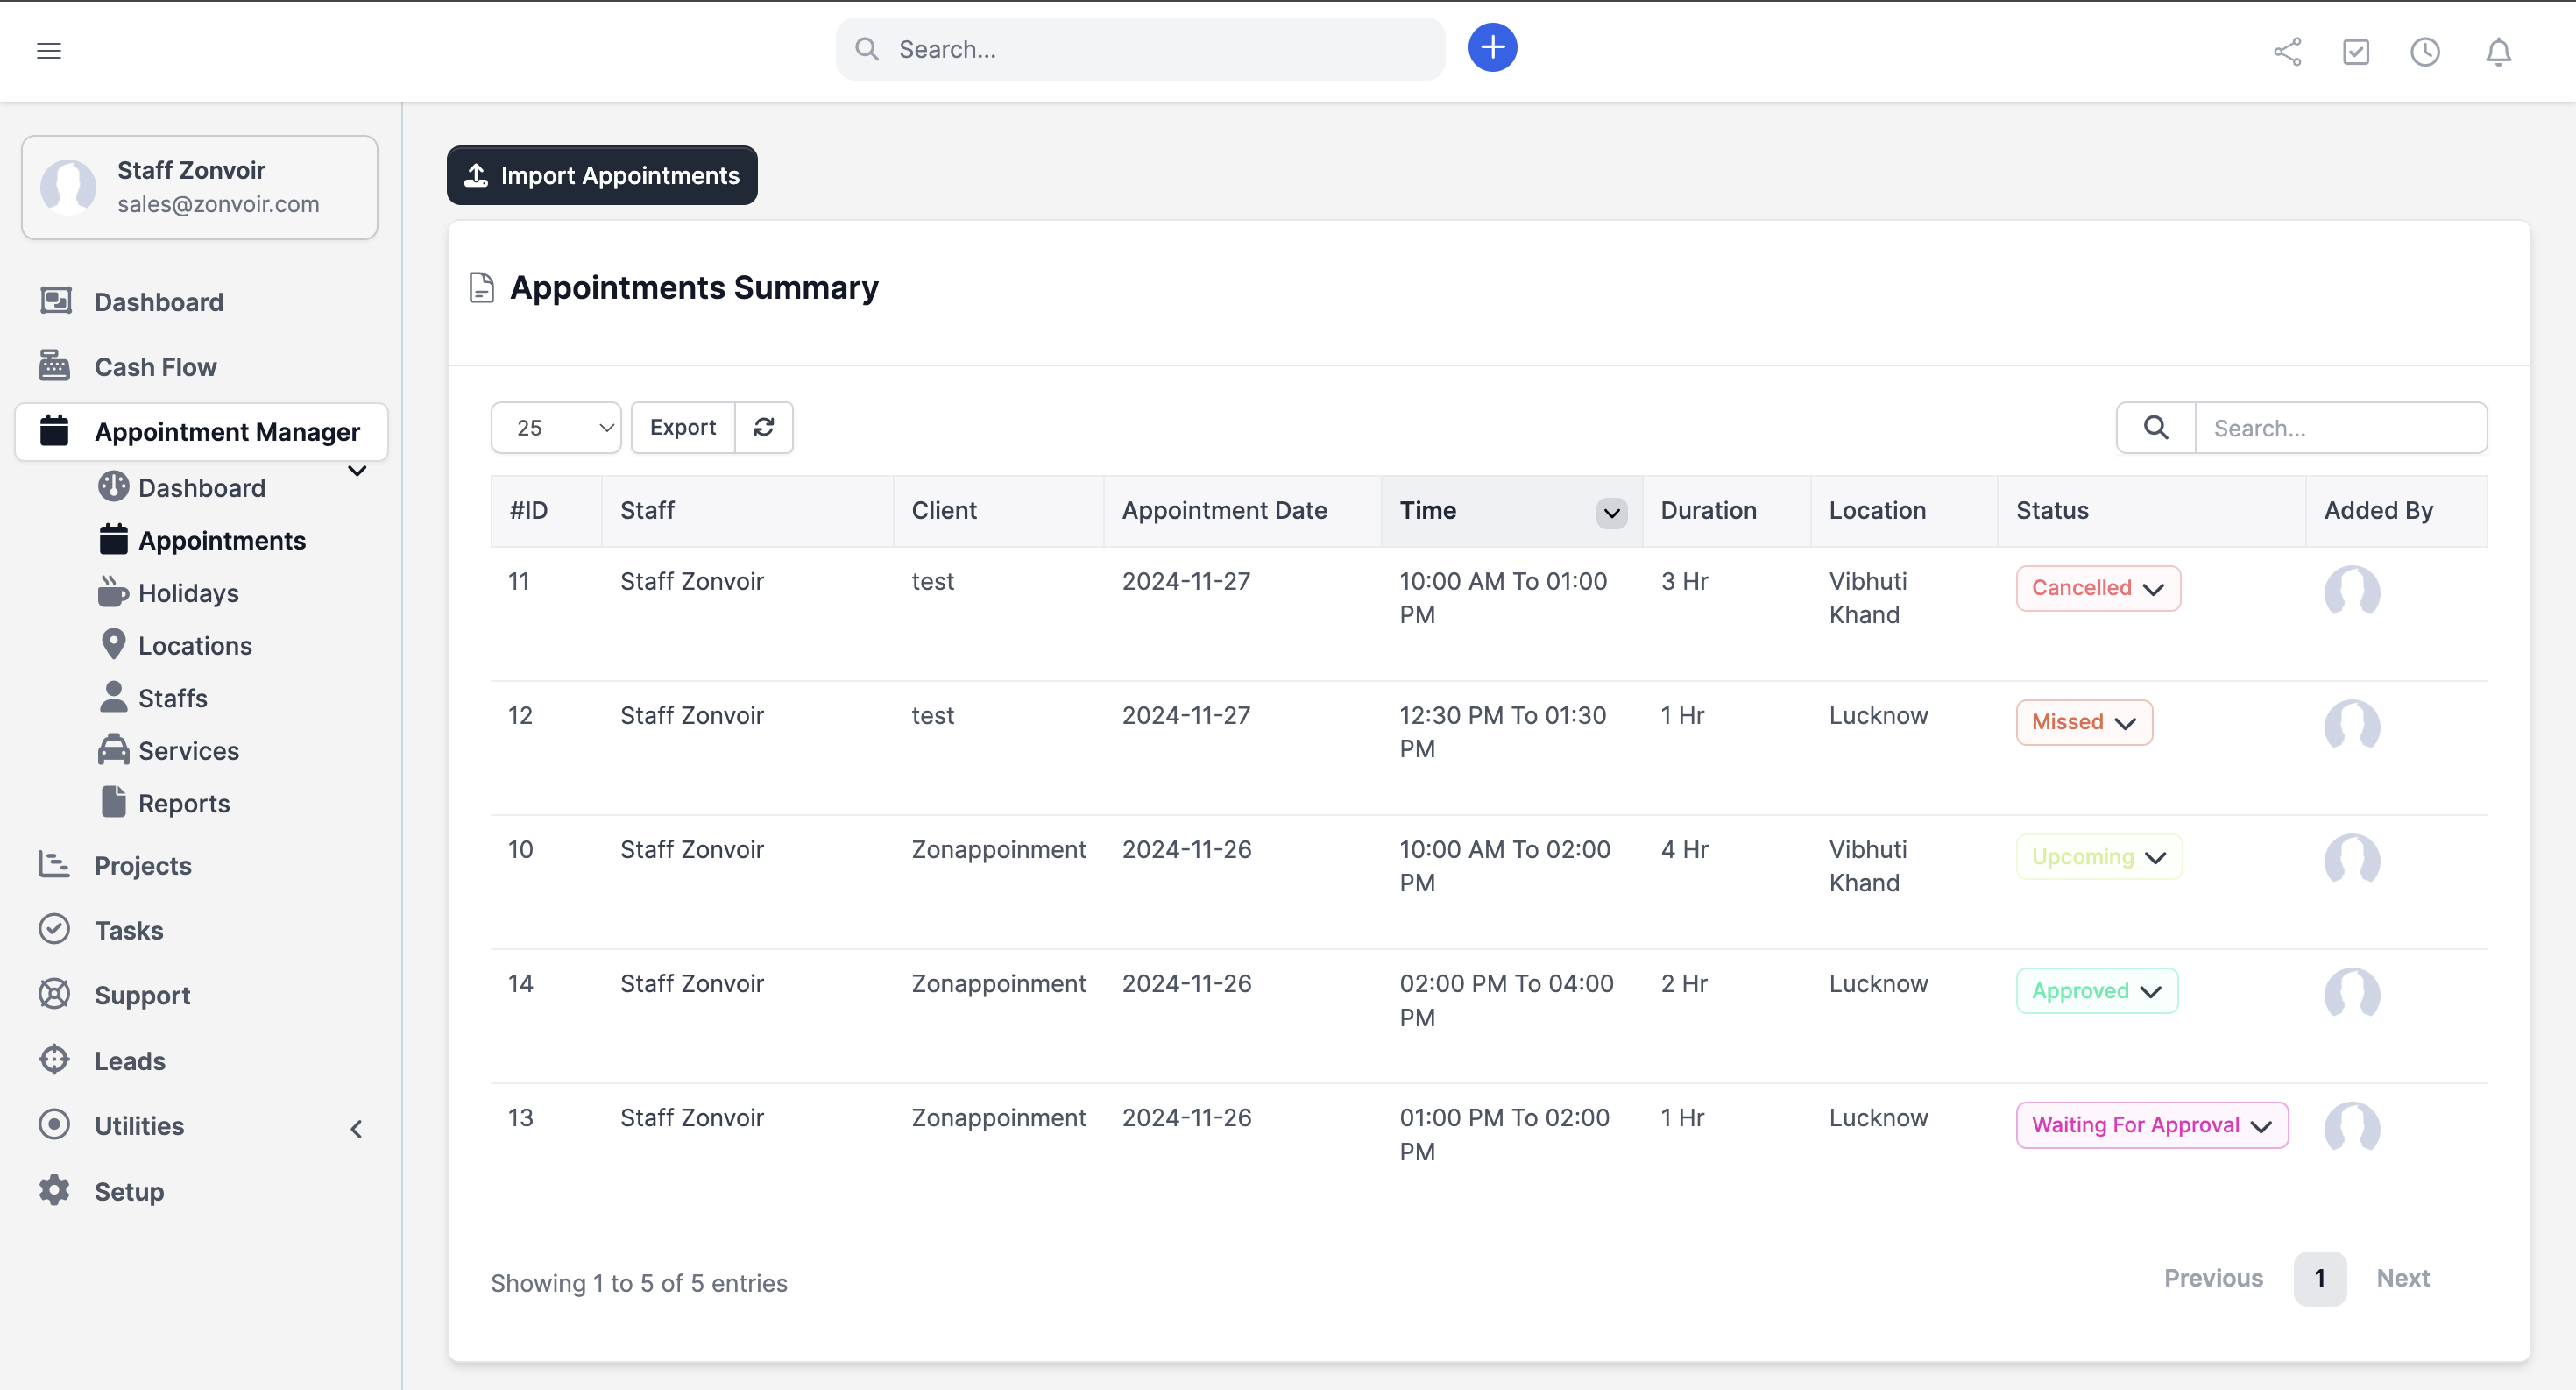Click the Export button

(x=683, y=428)
